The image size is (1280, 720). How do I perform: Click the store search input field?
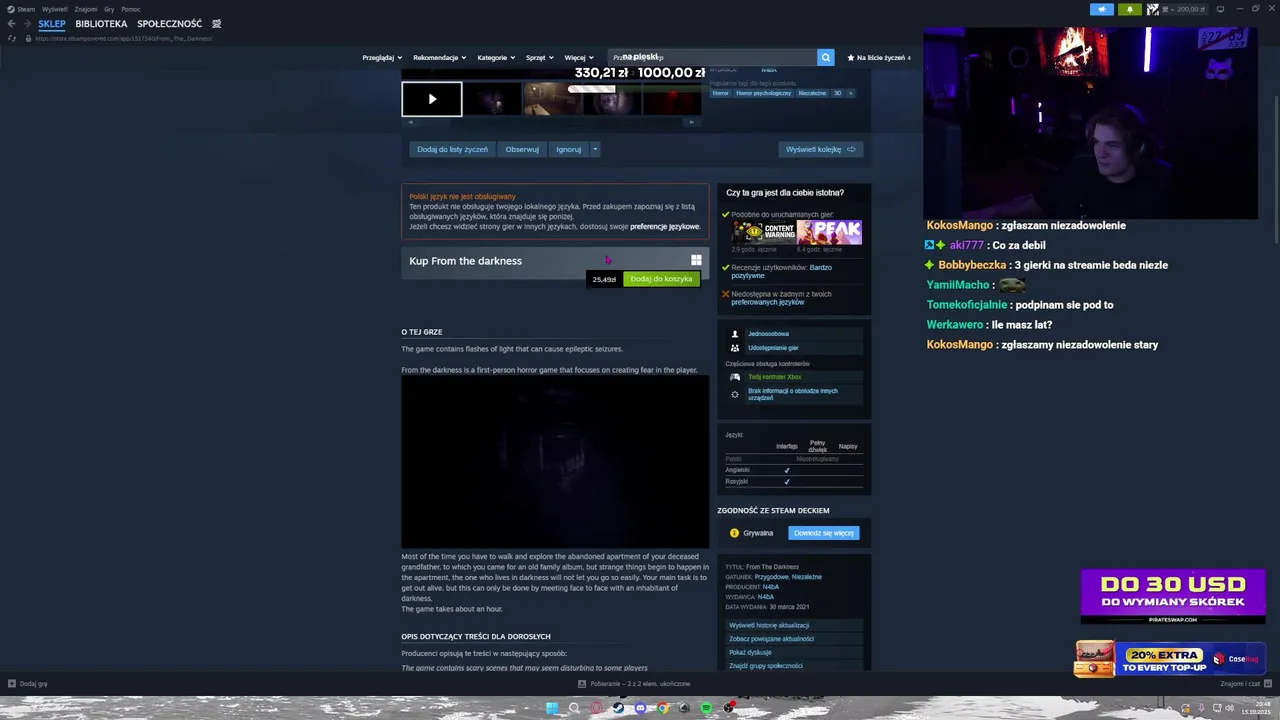(712, 57)
